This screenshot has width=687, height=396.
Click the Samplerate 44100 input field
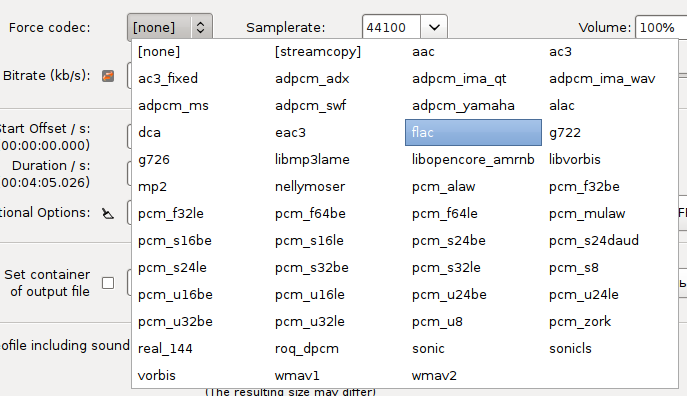(x=391, y=28)
